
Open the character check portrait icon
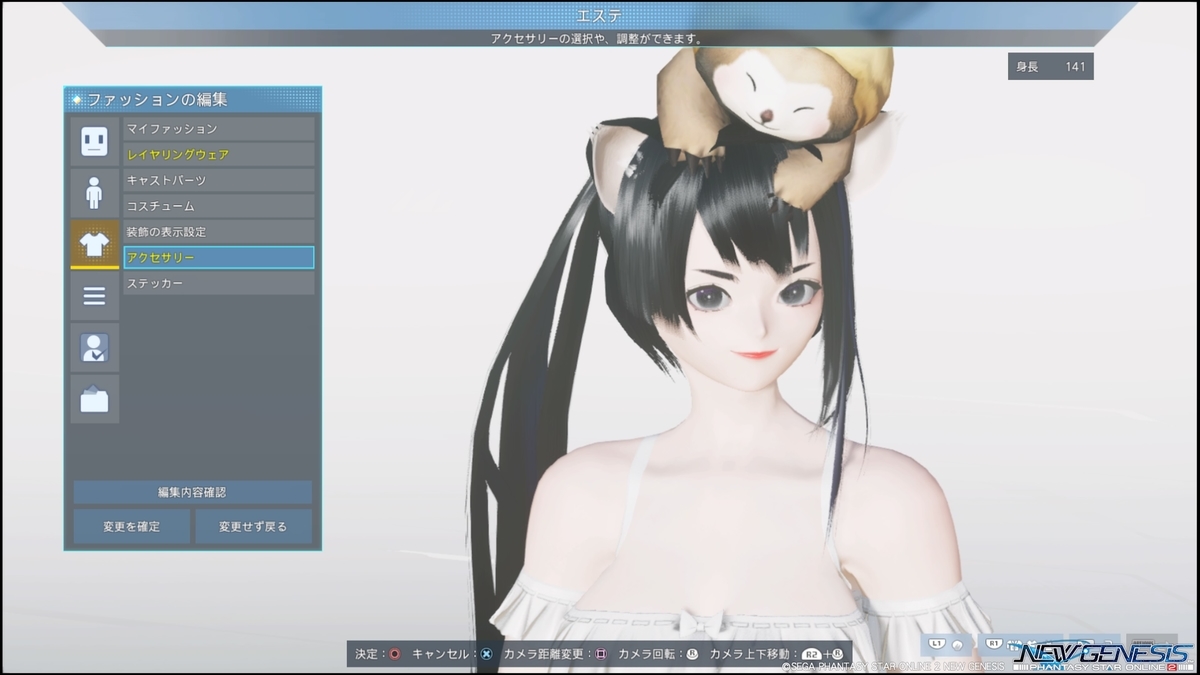(94, 348)
